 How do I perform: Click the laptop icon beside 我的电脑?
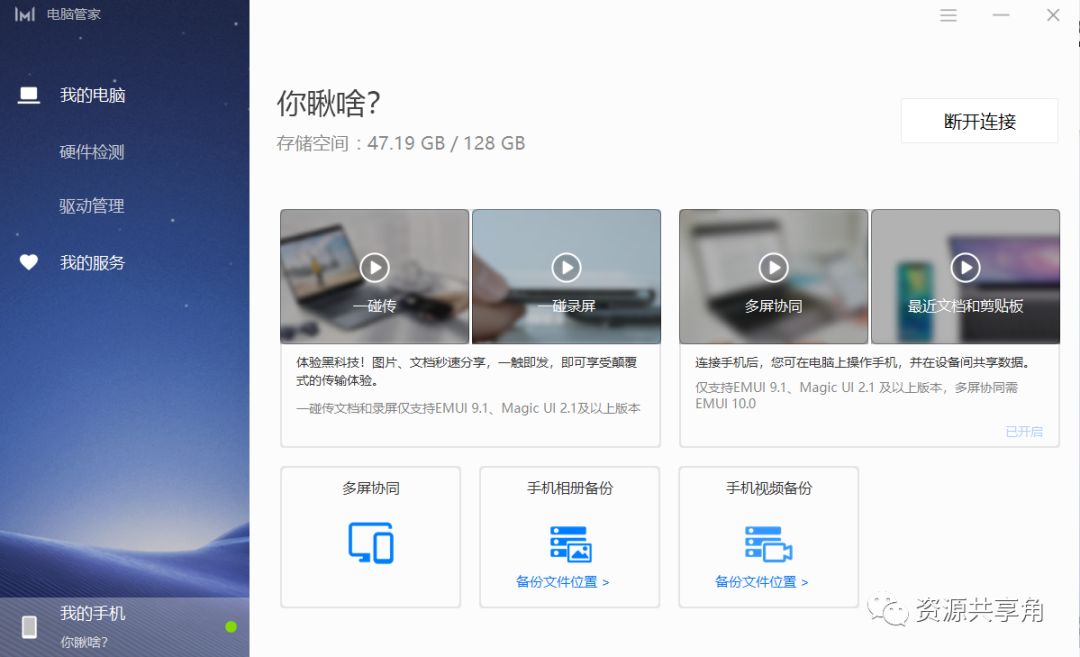coord(28,95)
